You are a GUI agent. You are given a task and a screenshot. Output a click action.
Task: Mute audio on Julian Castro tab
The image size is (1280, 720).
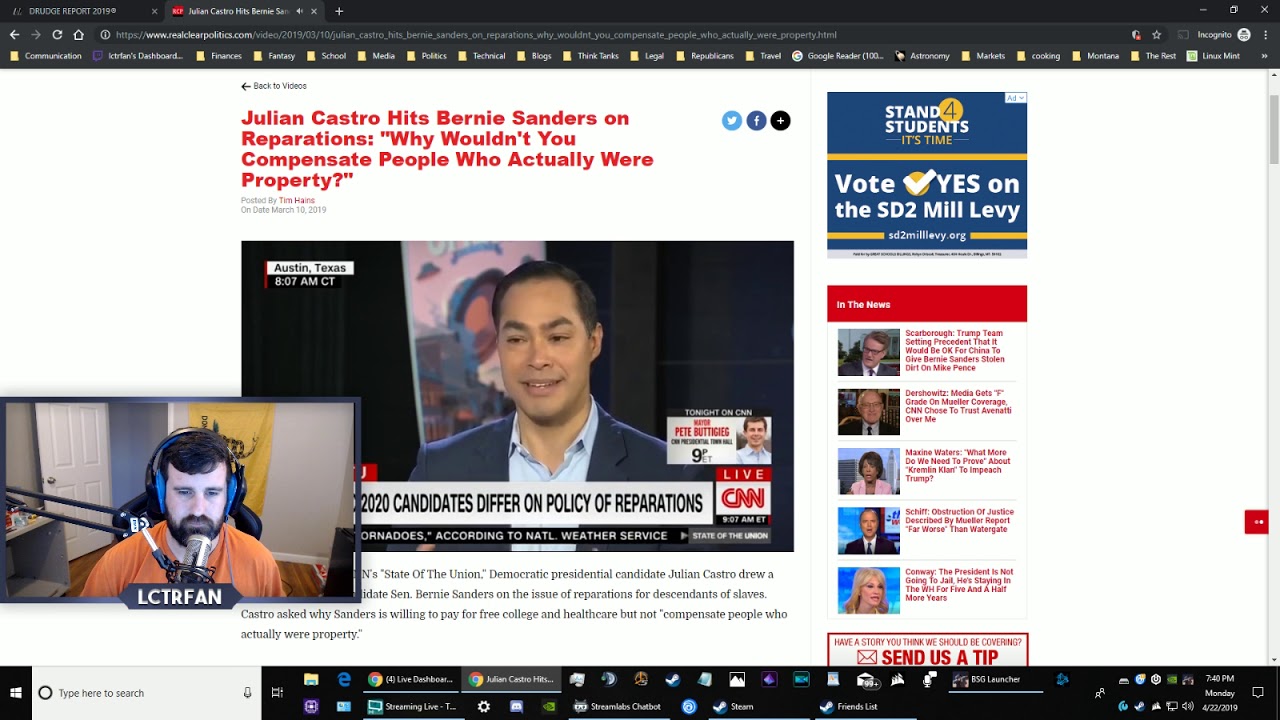pyautogui.click(x=299, y=11)
